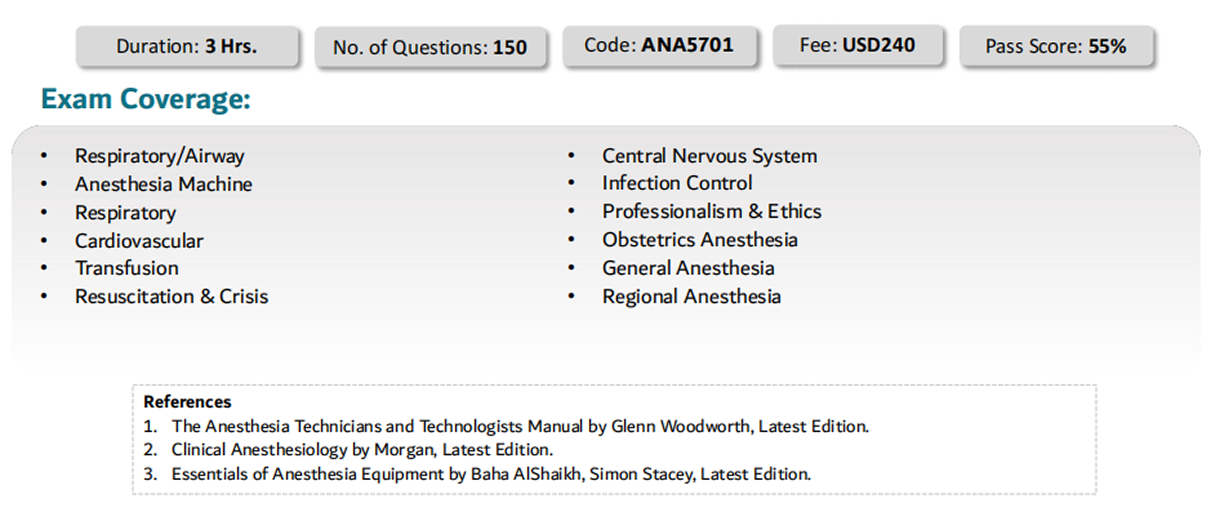This screenshot has width=1210, height=512.
Task: Click the Fee: USD240 box
Action: [x=857, y=45]
